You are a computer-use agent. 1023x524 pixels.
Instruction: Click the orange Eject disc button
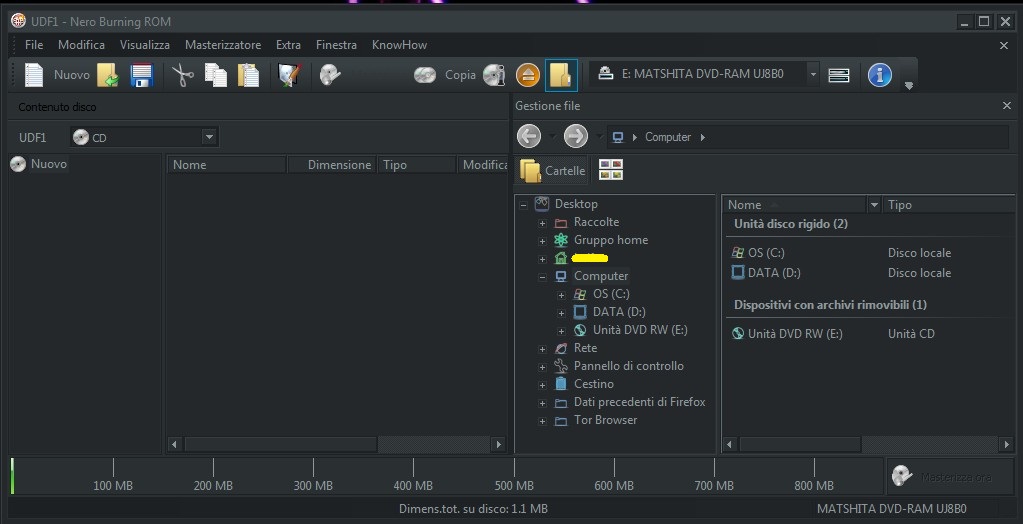528,75
